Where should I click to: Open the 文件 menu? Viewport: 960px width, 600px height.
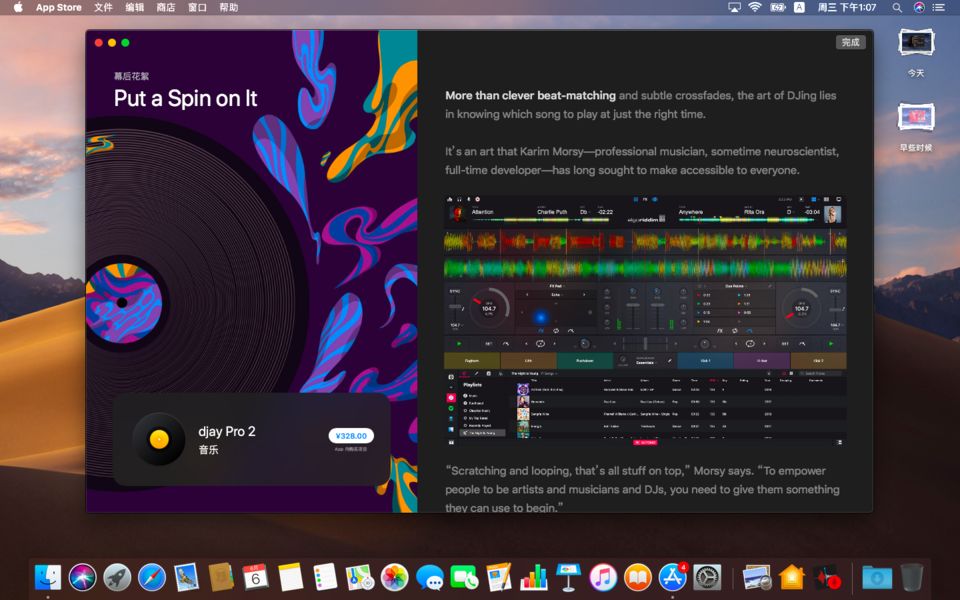tap(103, 7)
